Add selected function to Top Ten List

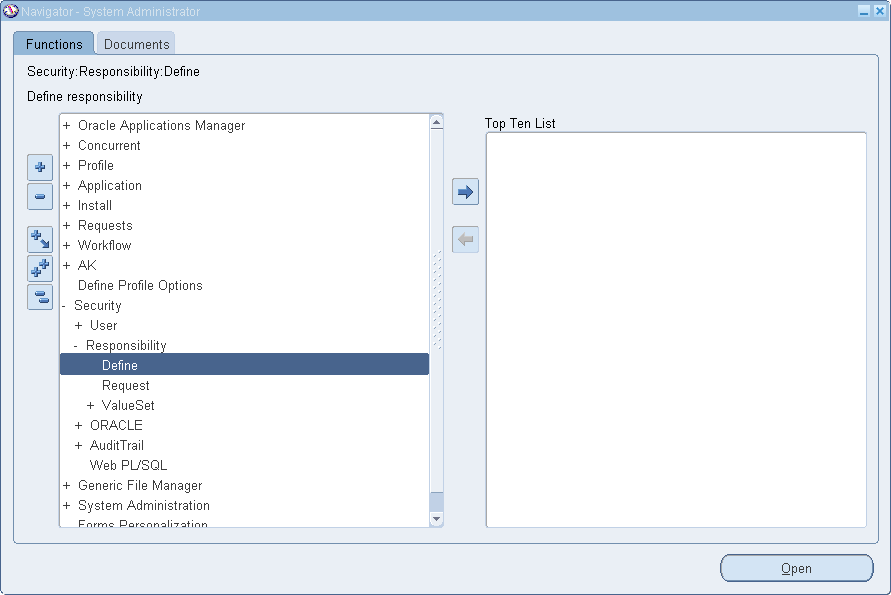(x=464, y=191)
